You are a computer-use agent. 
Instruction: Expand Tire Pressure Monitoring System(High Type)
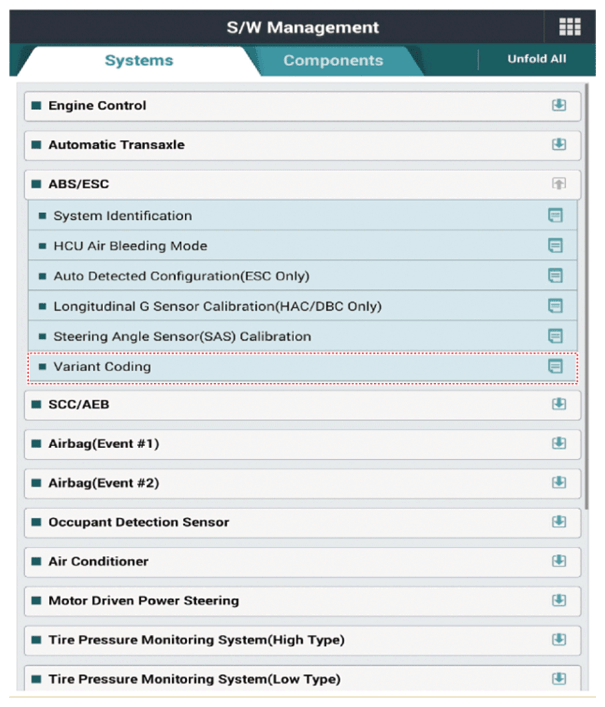(559, 640)
